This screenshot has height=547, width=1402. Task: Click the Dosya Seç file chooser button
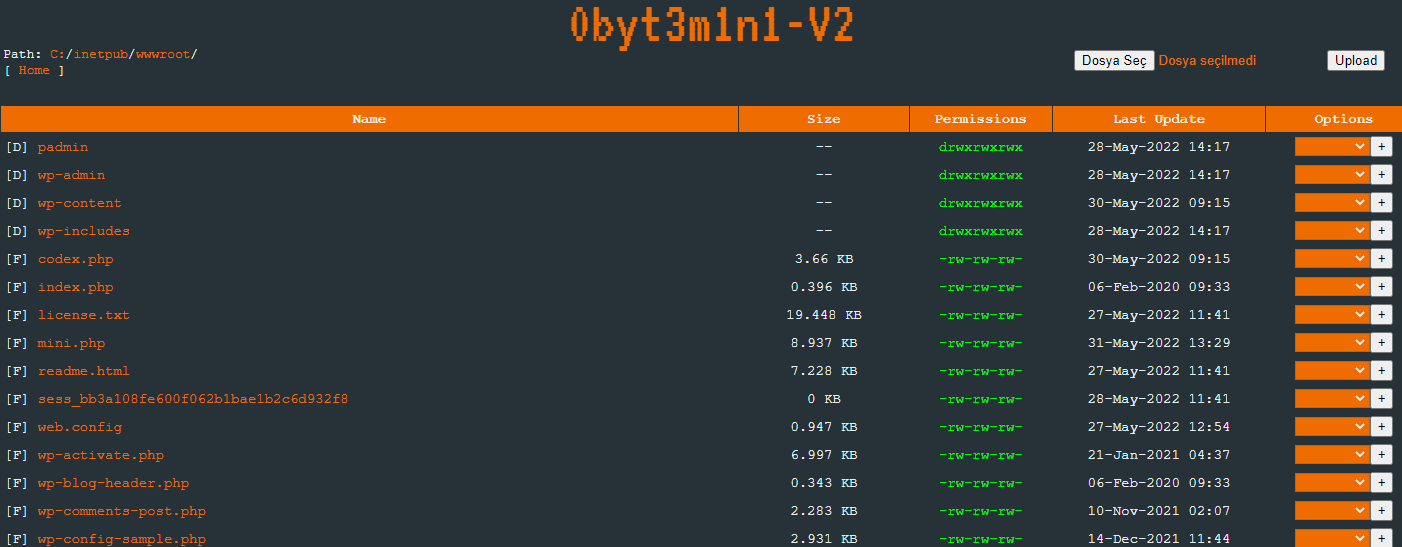(1114, 61)
